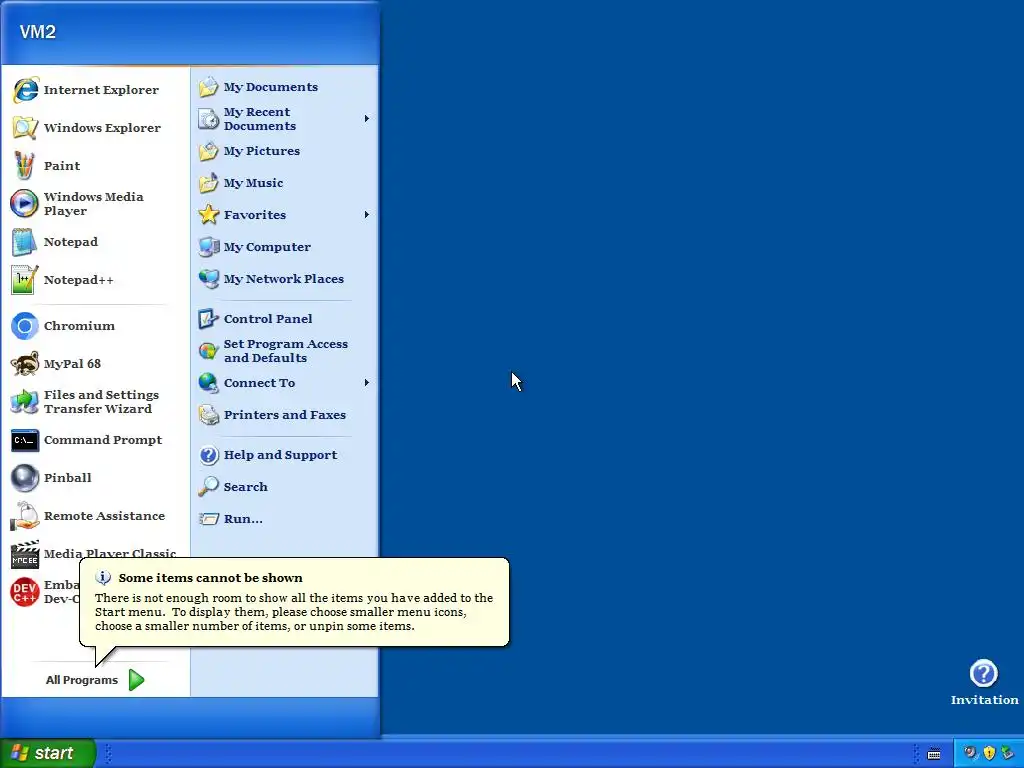Click the Safely Remove Hardware tray icon

point(1008,753)
